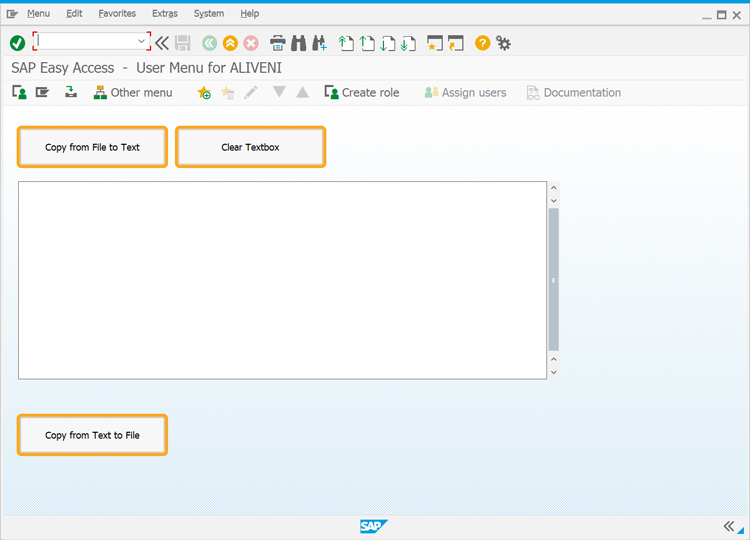
Task: Open the Edit menu
Action: pos(74,13)
